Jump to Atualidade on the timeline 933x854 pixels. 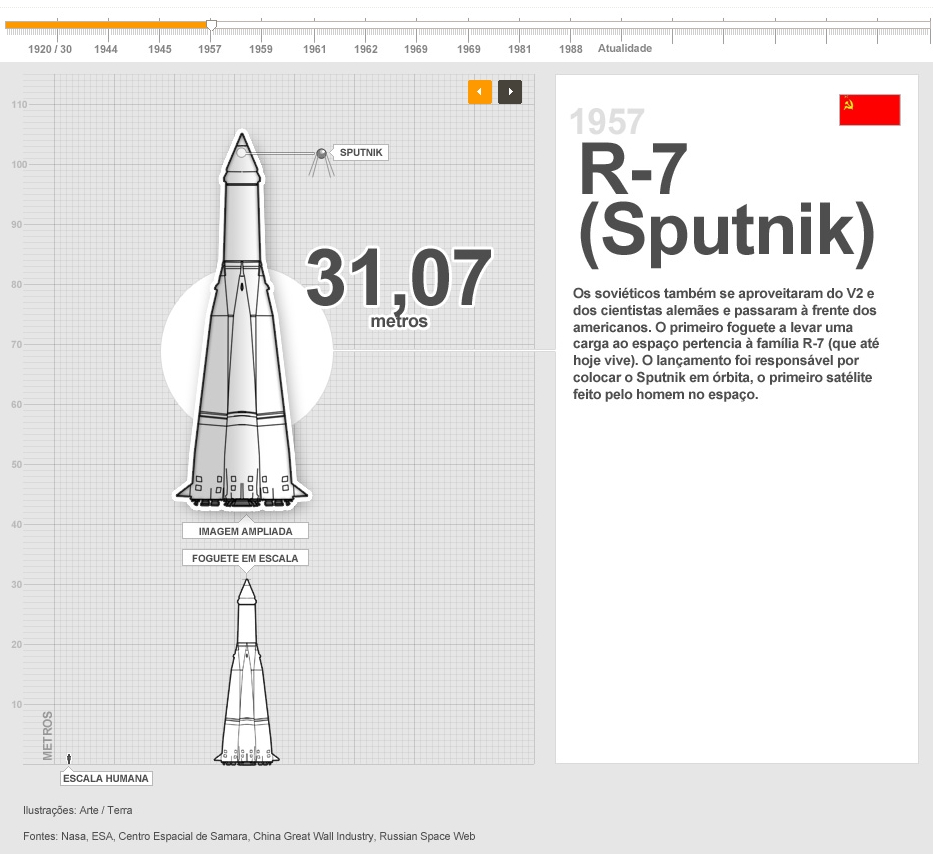click(x=625, y=48)
